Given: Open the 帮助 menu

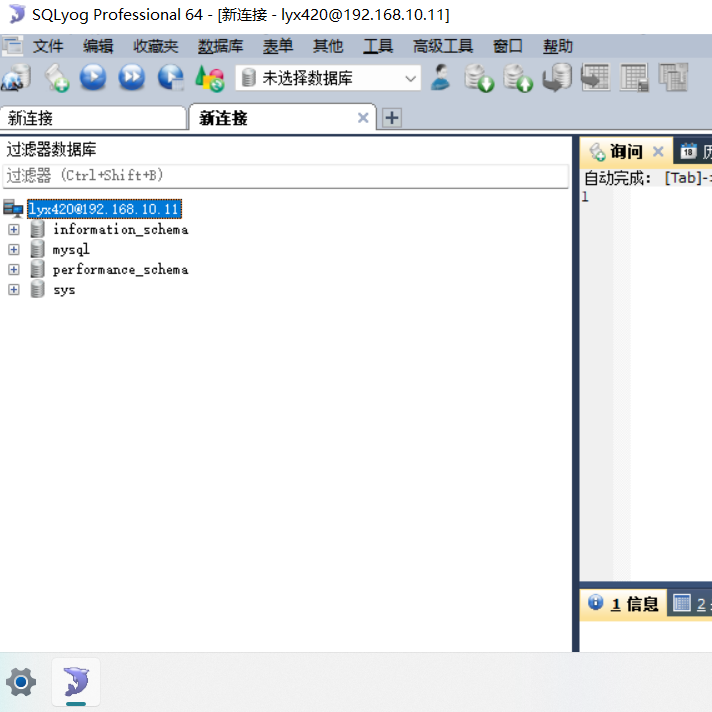Looking at the screenshot, I should (x=558, y=46).
